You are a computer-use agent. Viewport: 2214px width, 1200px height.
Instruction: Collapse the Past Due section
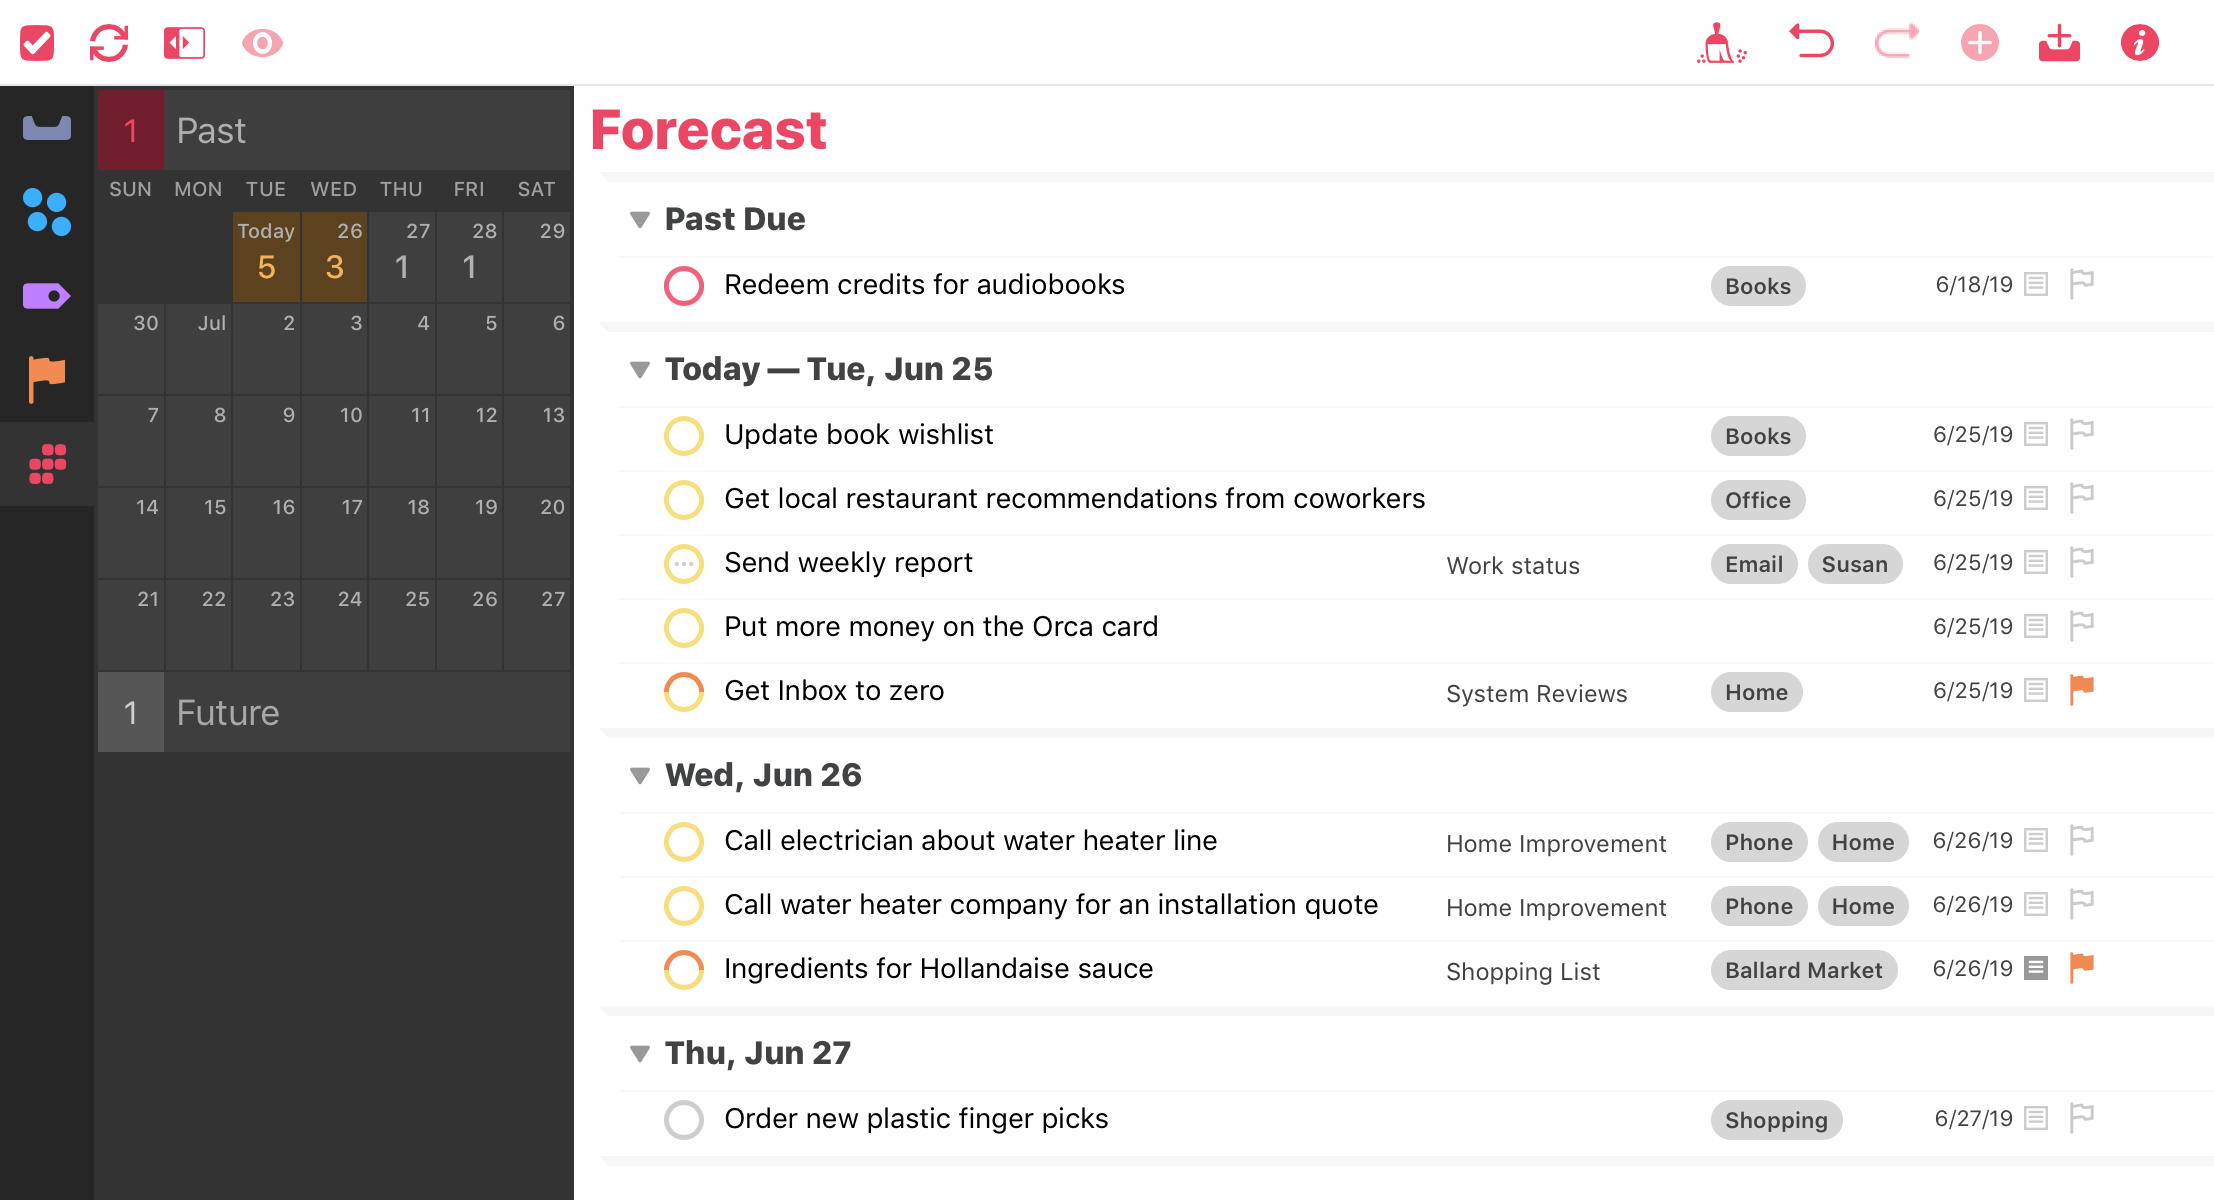tap(638, 219)
